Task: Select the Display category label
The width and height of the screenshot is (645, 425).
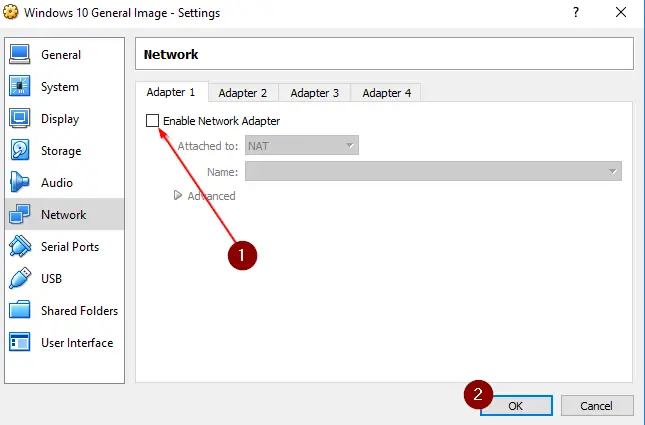Action: coord(60,119)
